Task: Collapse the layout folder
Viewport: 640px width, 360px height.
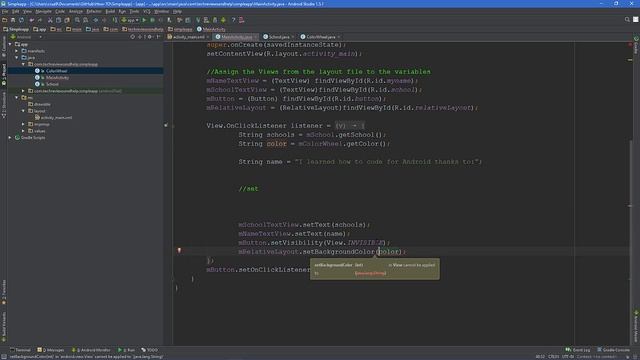Action: click(23, 111)
